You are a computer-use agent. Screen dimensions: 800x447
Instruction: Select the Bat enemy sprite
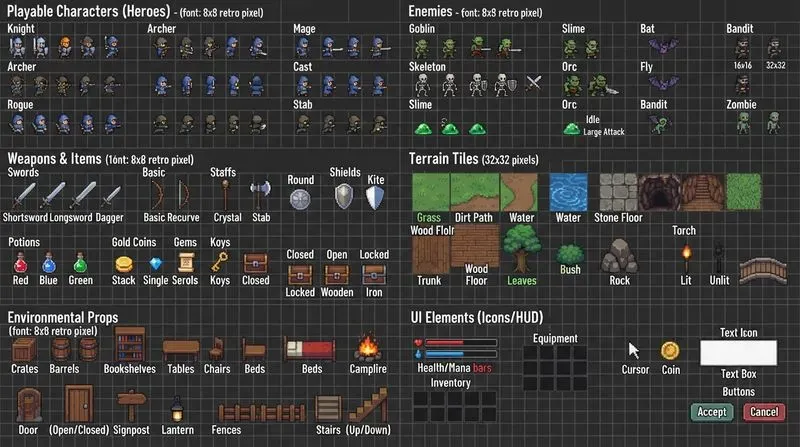coord(663,47)
